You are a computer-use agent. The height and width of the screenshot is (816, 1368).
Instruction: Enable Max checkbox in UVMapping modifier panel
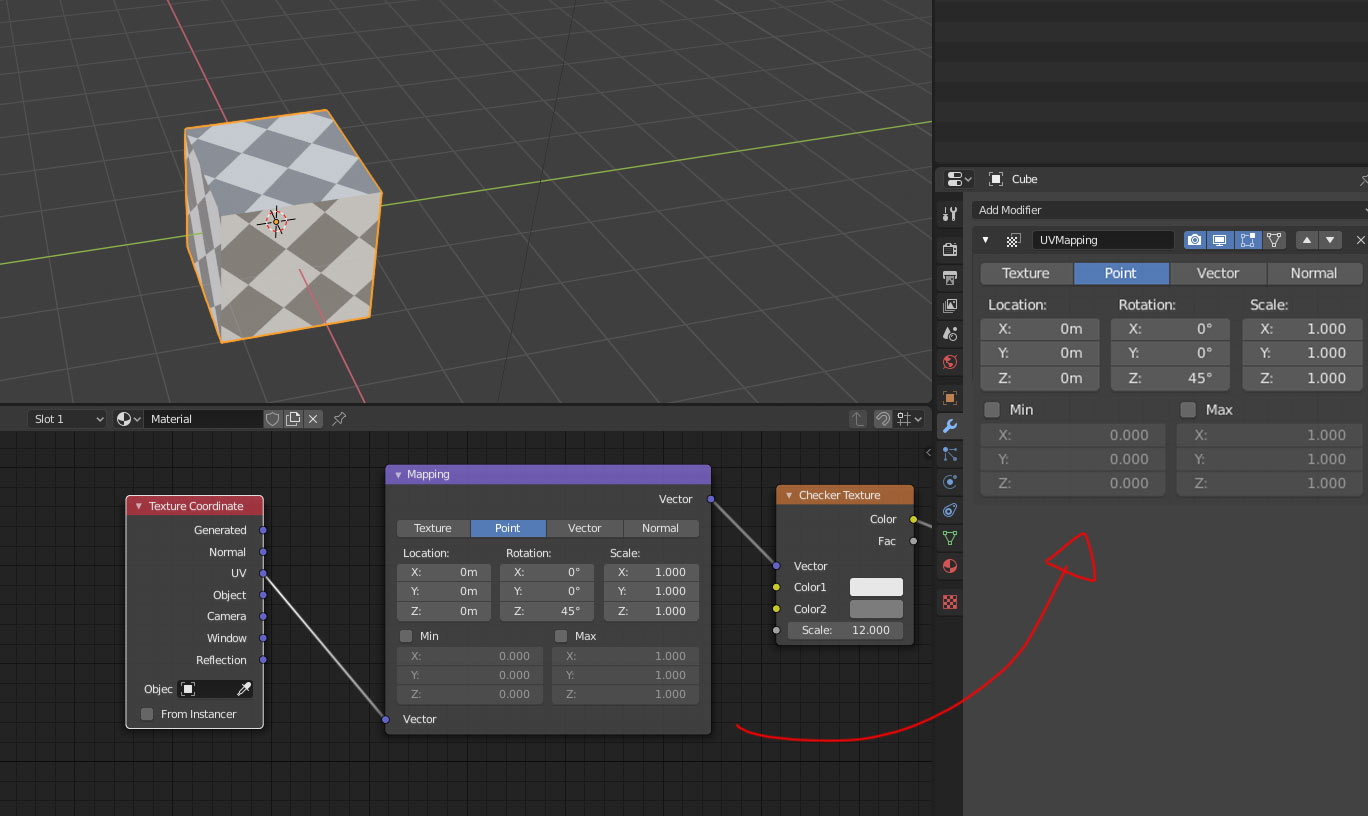1188,410
